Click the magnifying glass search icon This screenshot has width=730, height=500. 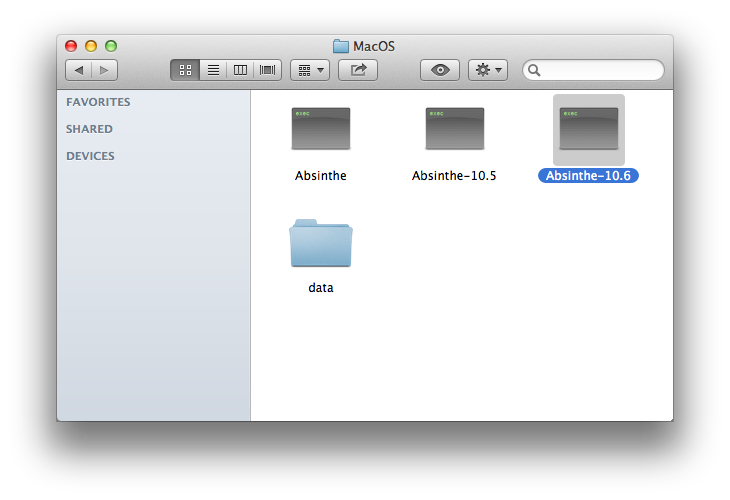(x=534, y=70)
